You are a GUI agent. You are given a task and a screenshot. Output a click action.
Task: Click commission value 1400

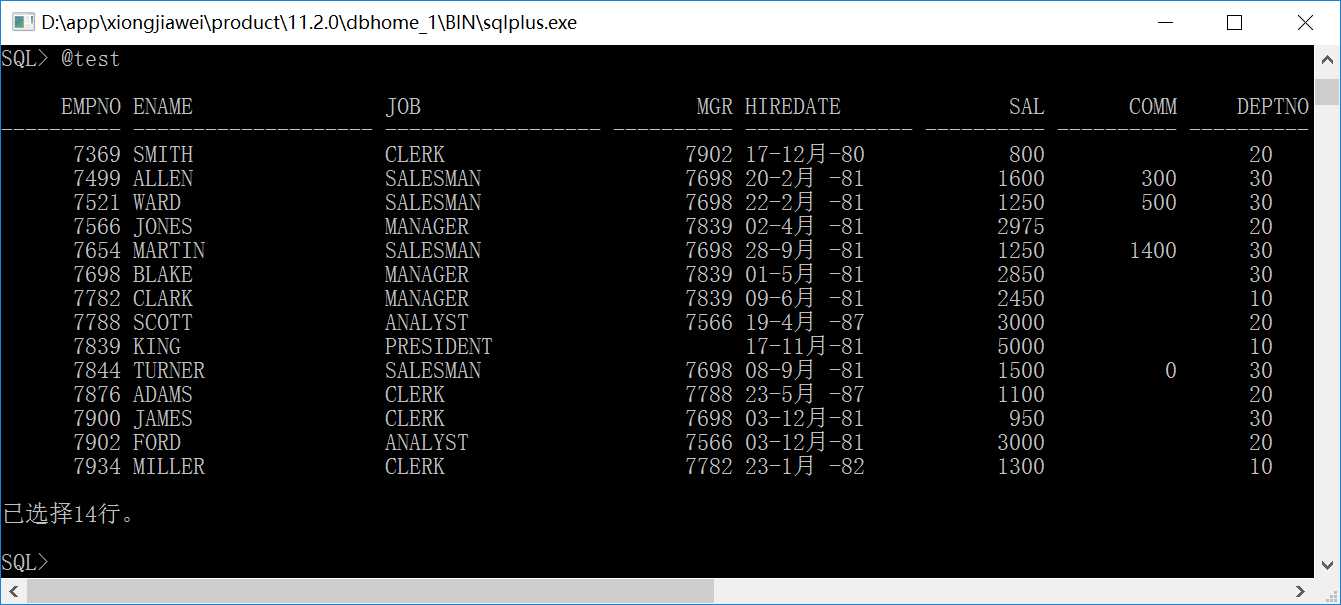[x=1153, y=251]
